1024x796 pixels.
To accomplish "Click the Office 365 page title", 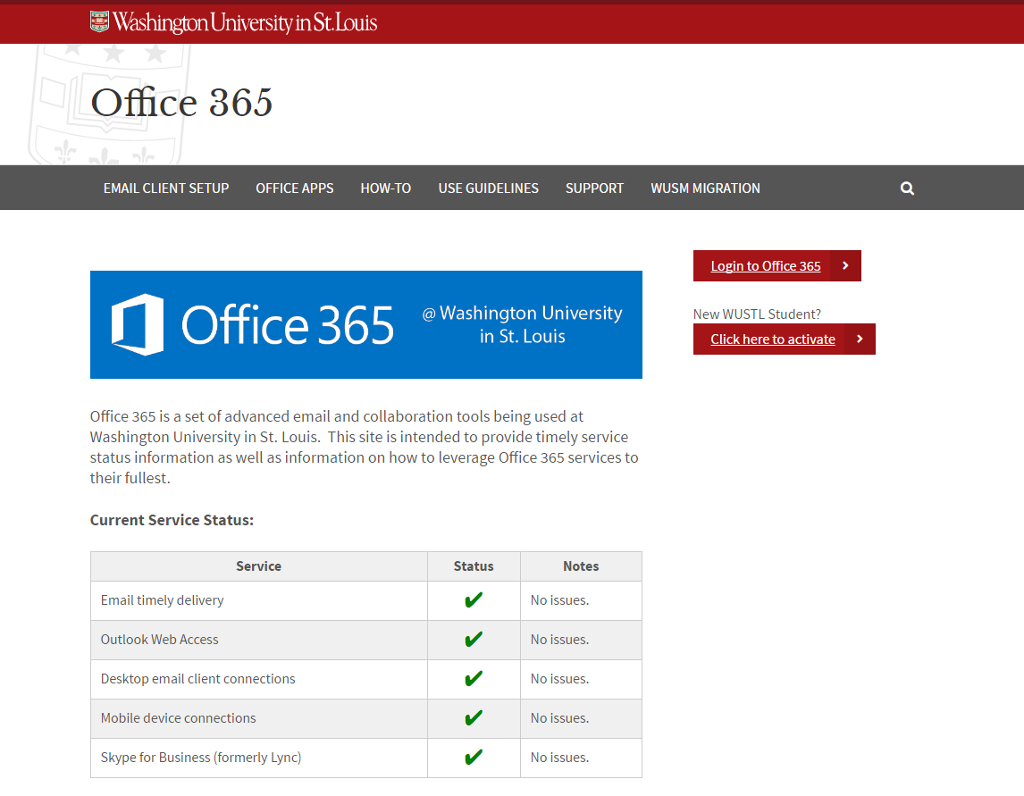I will [181, 103].
